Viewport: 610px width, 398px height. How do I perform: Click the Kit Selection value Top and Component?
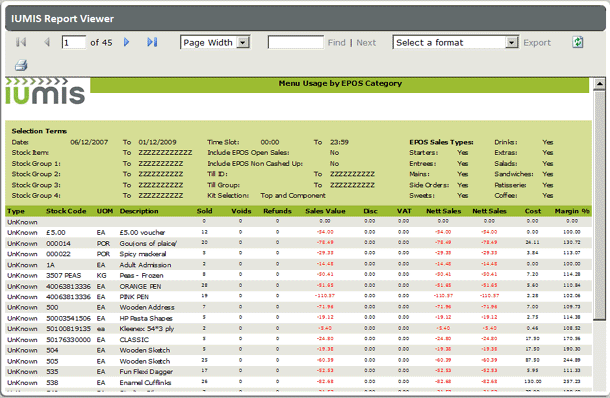[293, 195]
